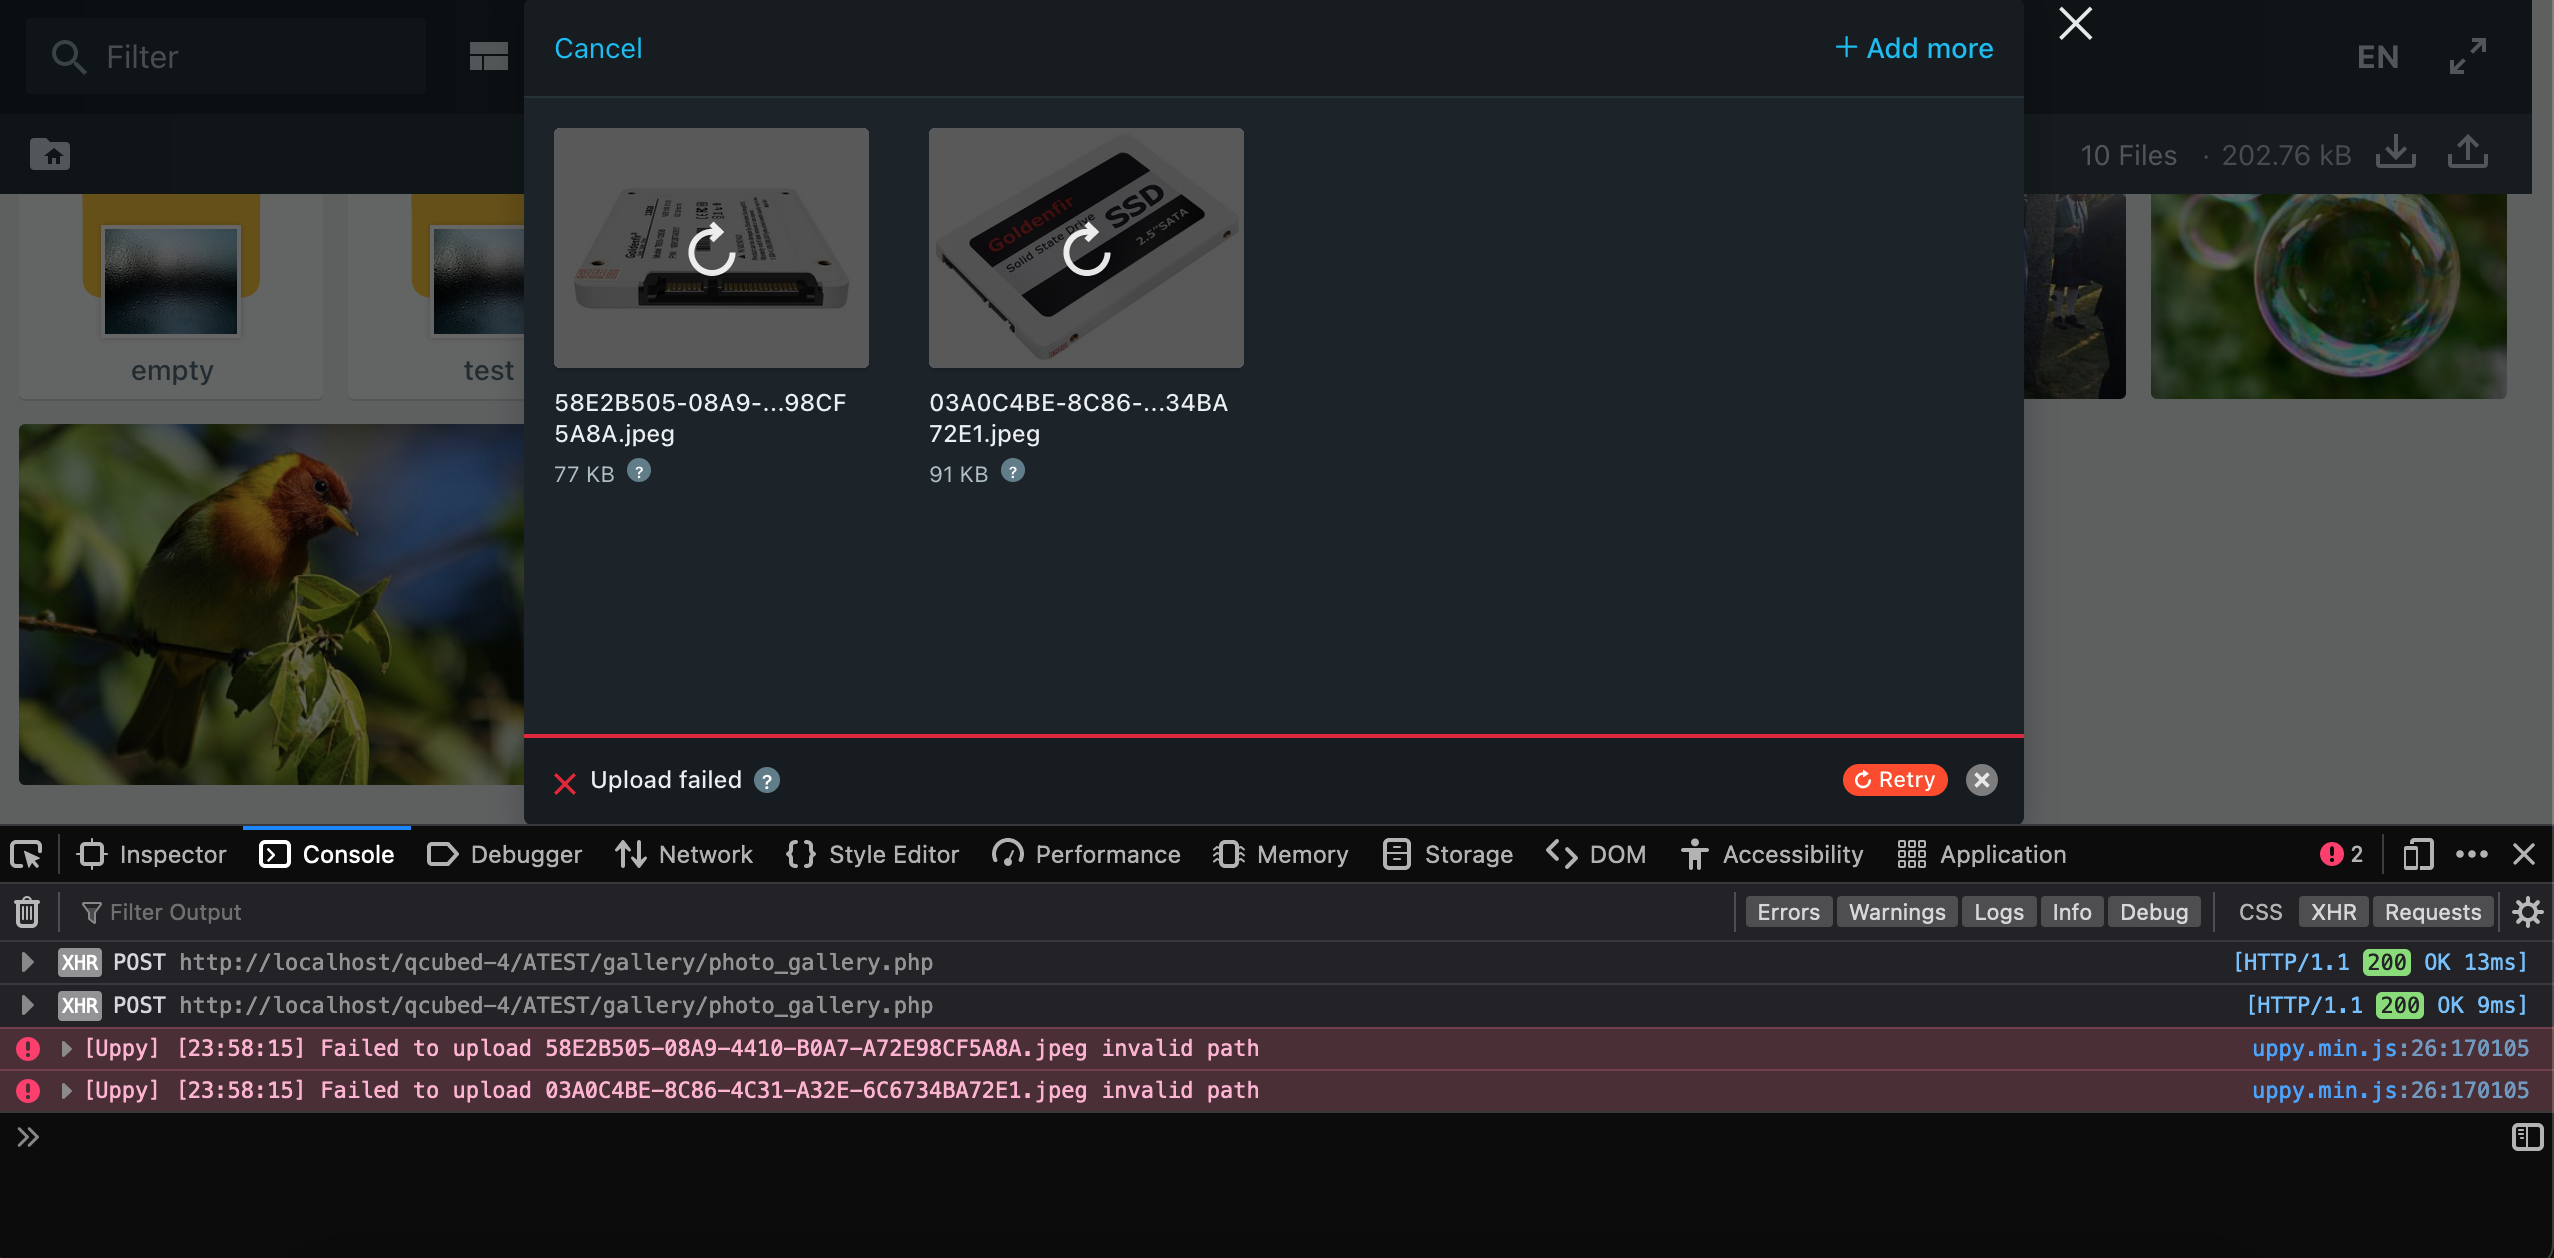Viewport: 2554px width, 1258px height.
Task: Open the DOM tab
Action: click(1596, 855)
